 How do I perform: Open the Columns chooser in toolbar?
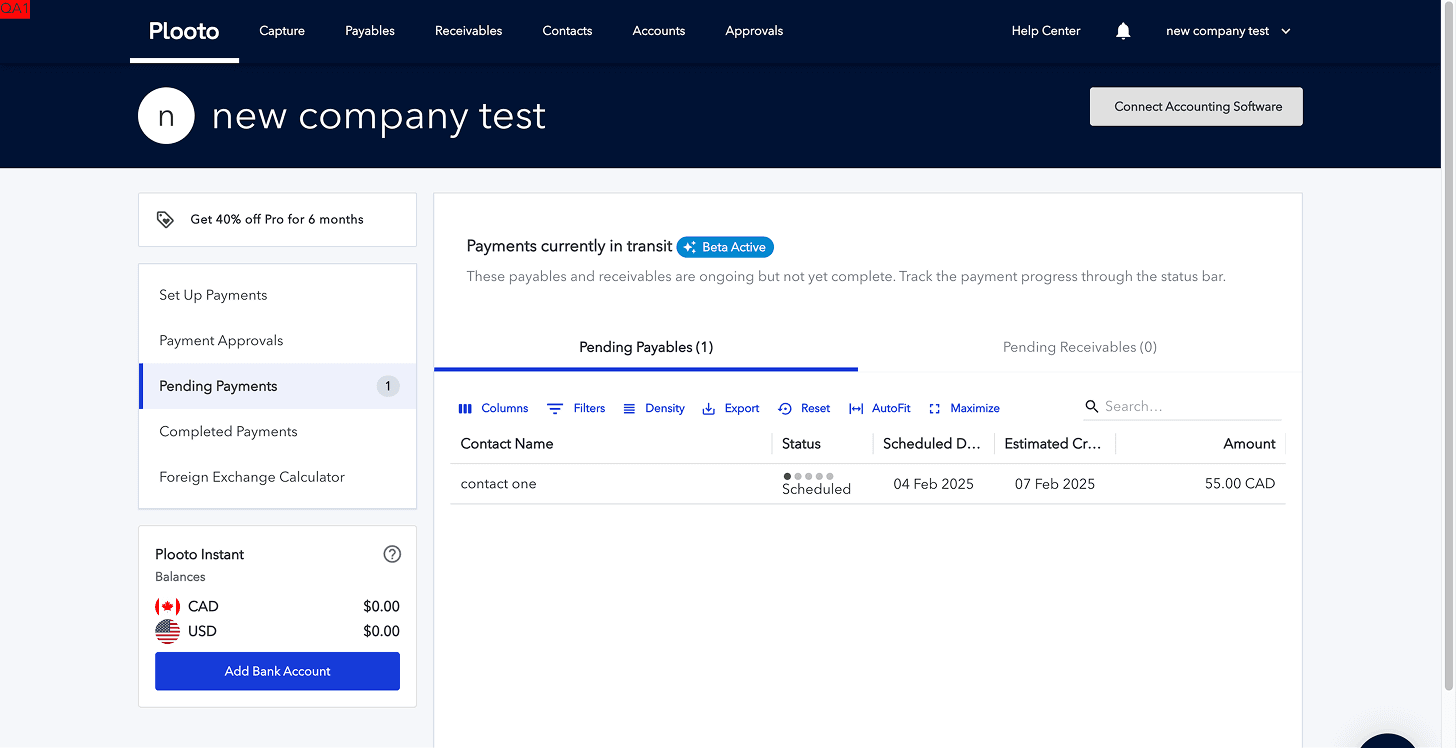point(493,408)
